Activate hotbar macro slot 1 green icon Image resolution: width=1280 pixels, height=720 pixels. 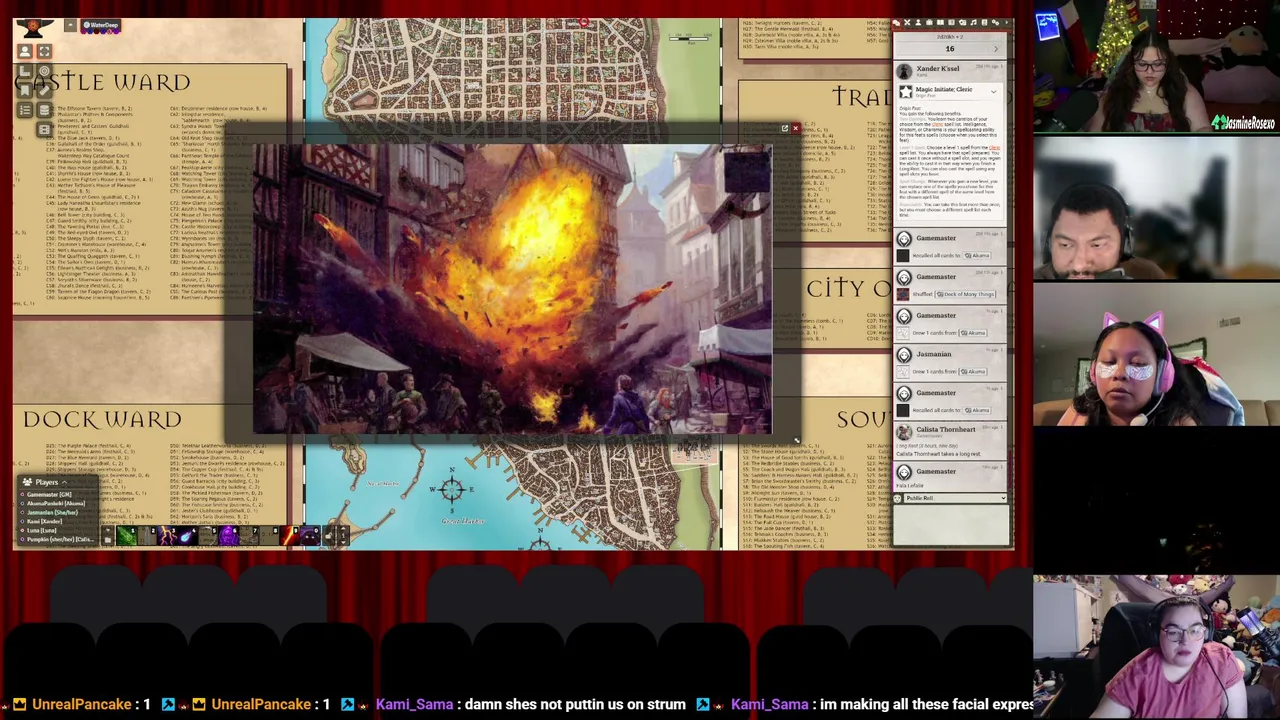tap(126, 536)
